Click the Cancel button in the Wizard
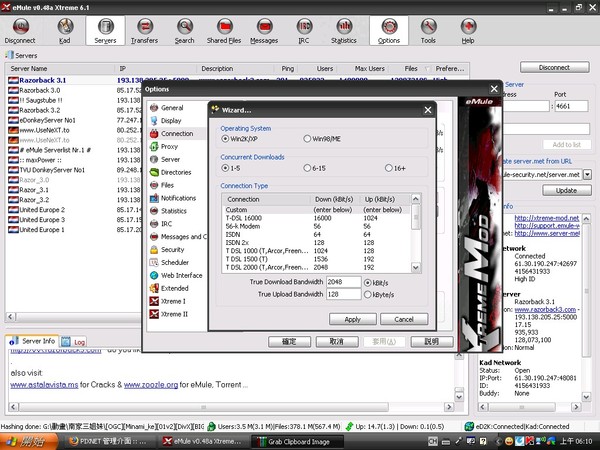Viewport: 600px width, 450px height. (404, 319)
